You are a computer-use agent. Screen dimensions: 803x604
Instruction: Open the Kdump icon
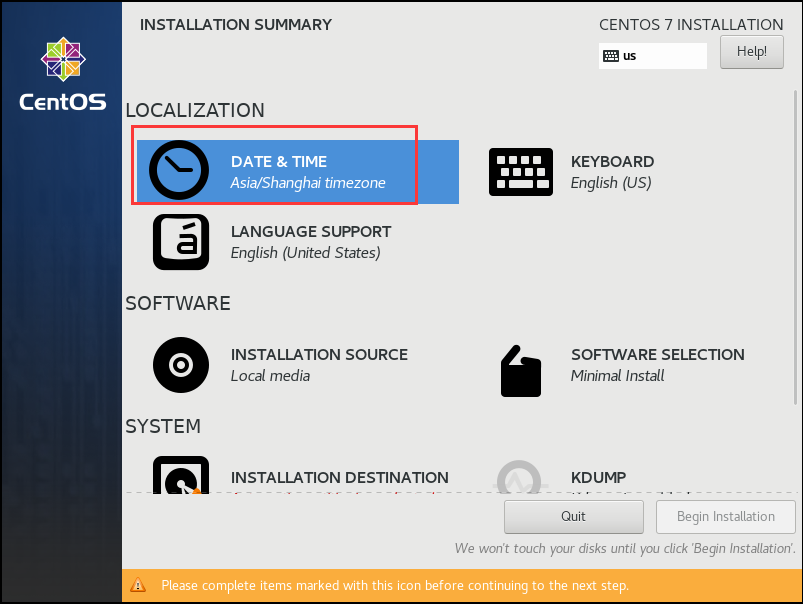tap(519, 477)
